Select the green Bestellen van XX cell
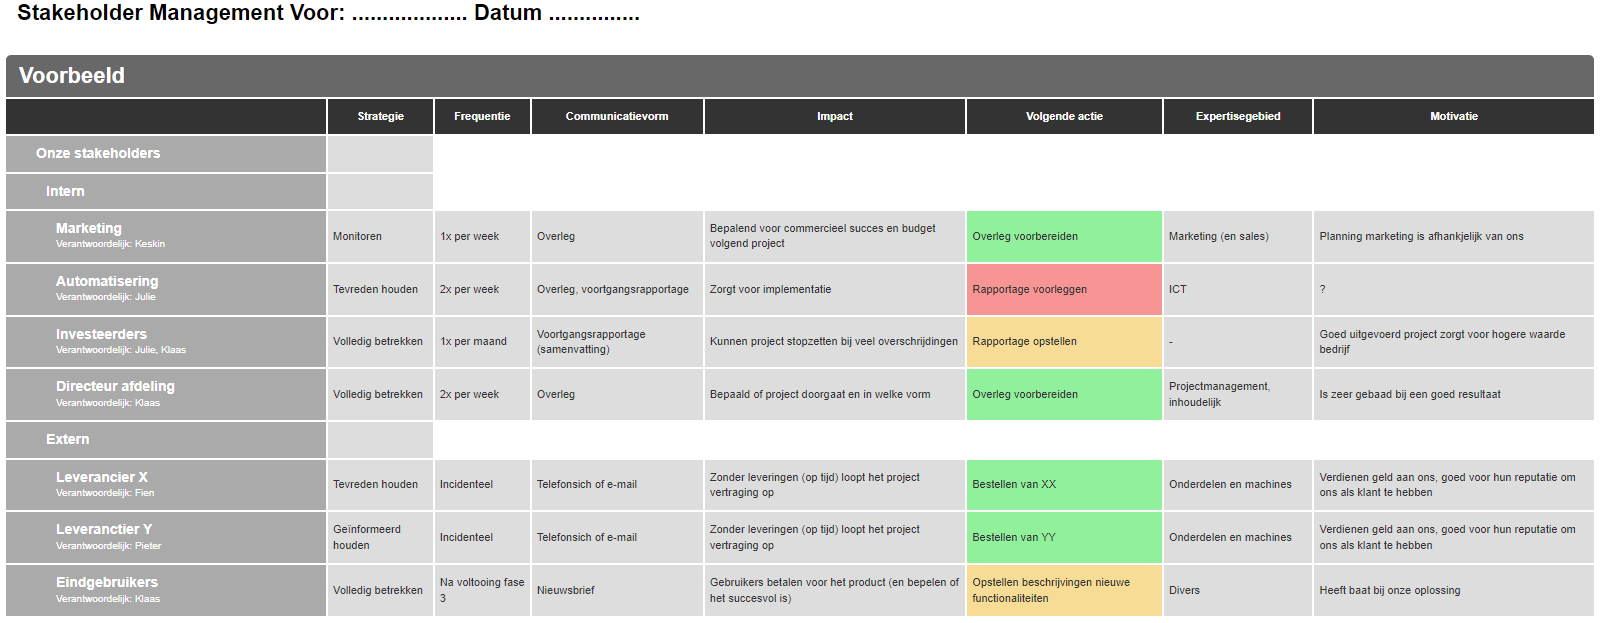The height and width of the screenshot is (623, 1601). pyautogui.click(x=1064, y=484)
